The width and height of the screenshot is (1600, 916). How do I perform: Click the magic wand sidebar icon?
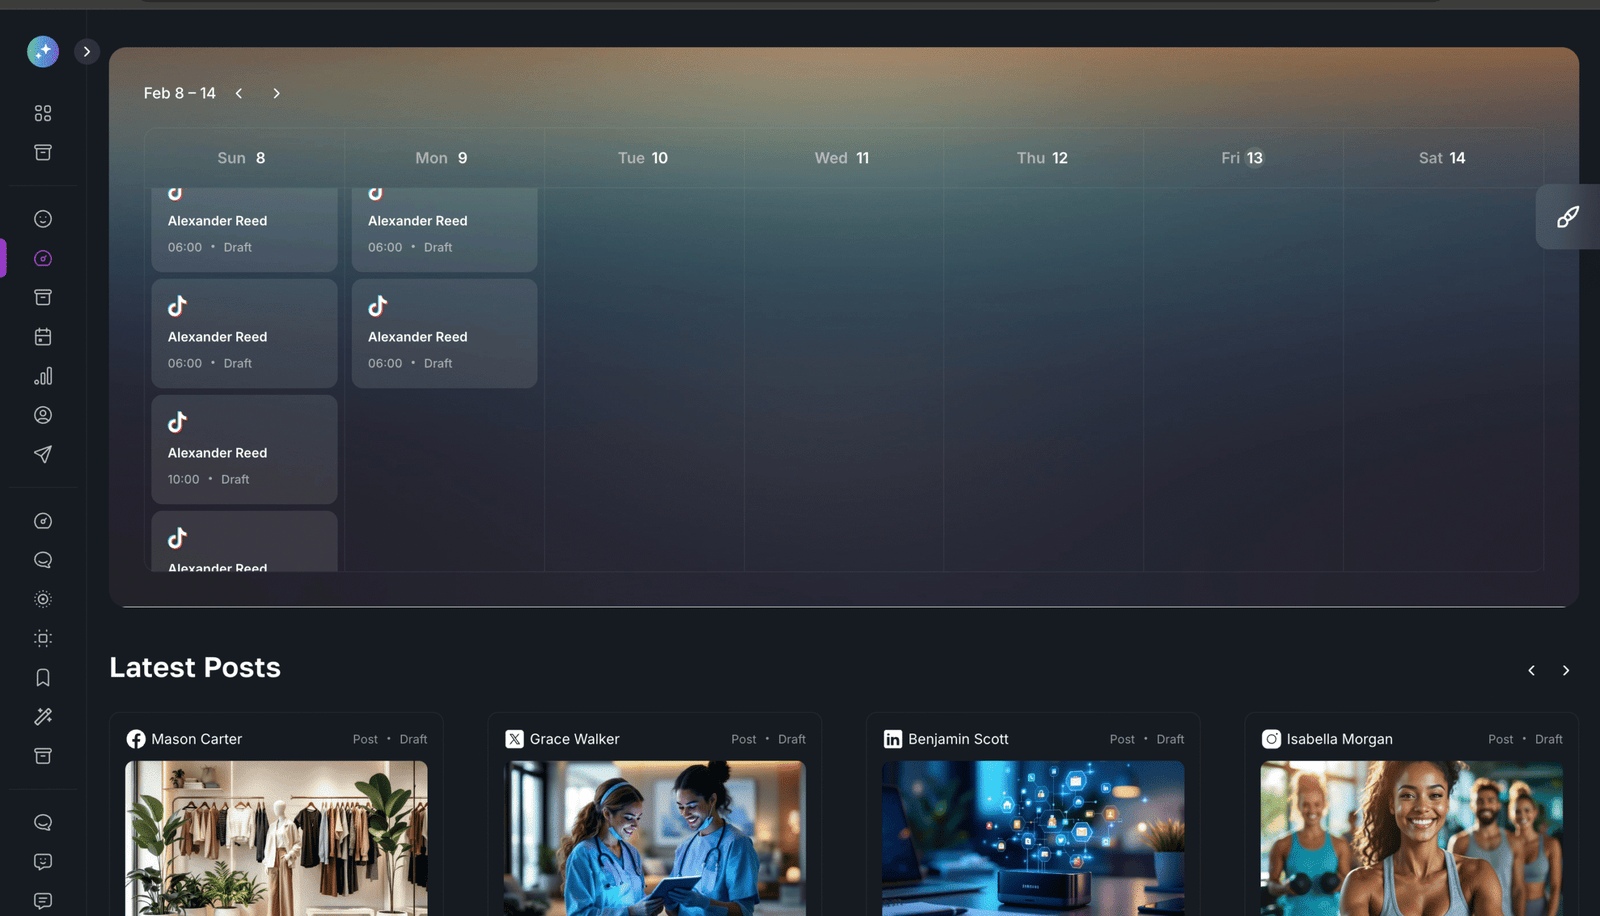[43, 716]
